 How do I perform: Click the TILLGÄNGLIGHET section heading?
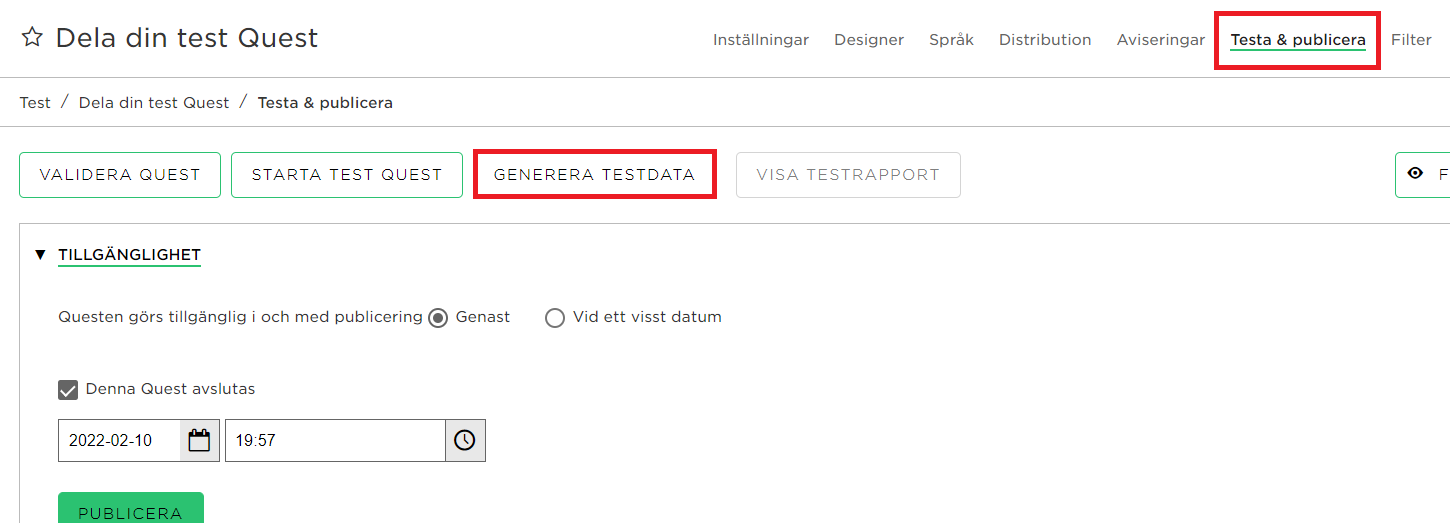[x=129, y=255]
